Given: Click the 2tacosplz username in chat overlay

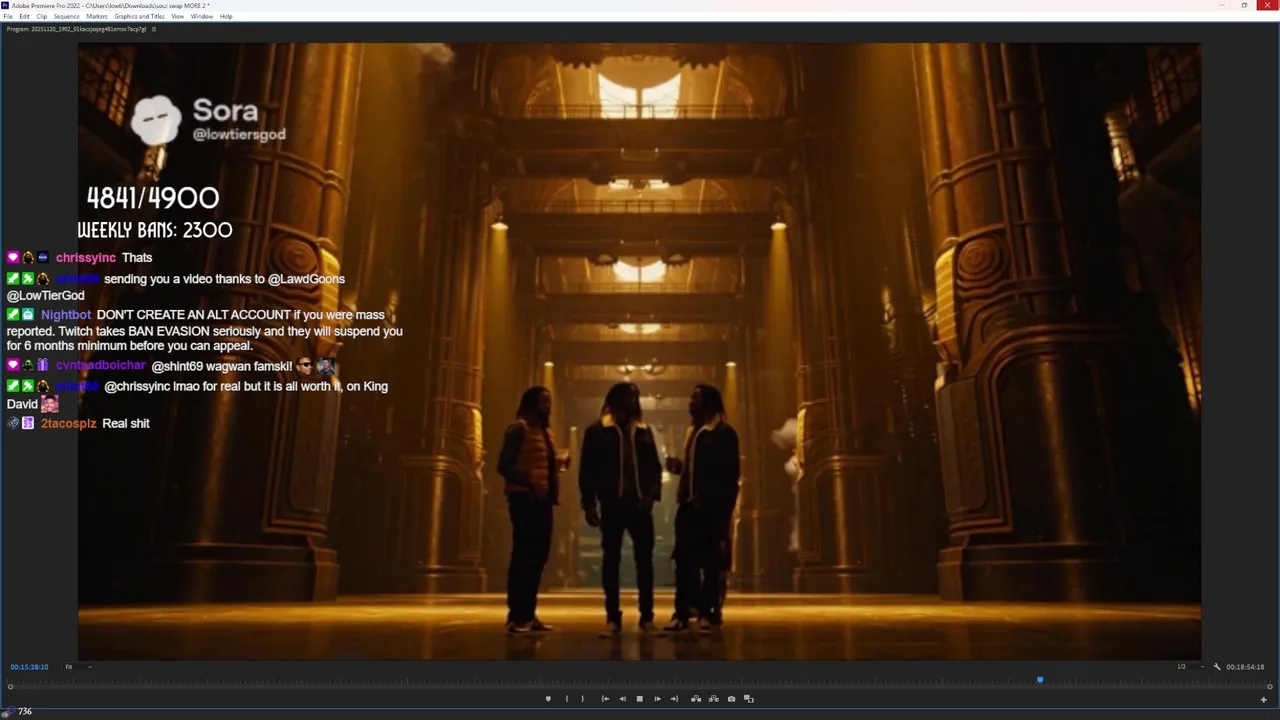Looking at the screenshot, I should coord(69,424).
